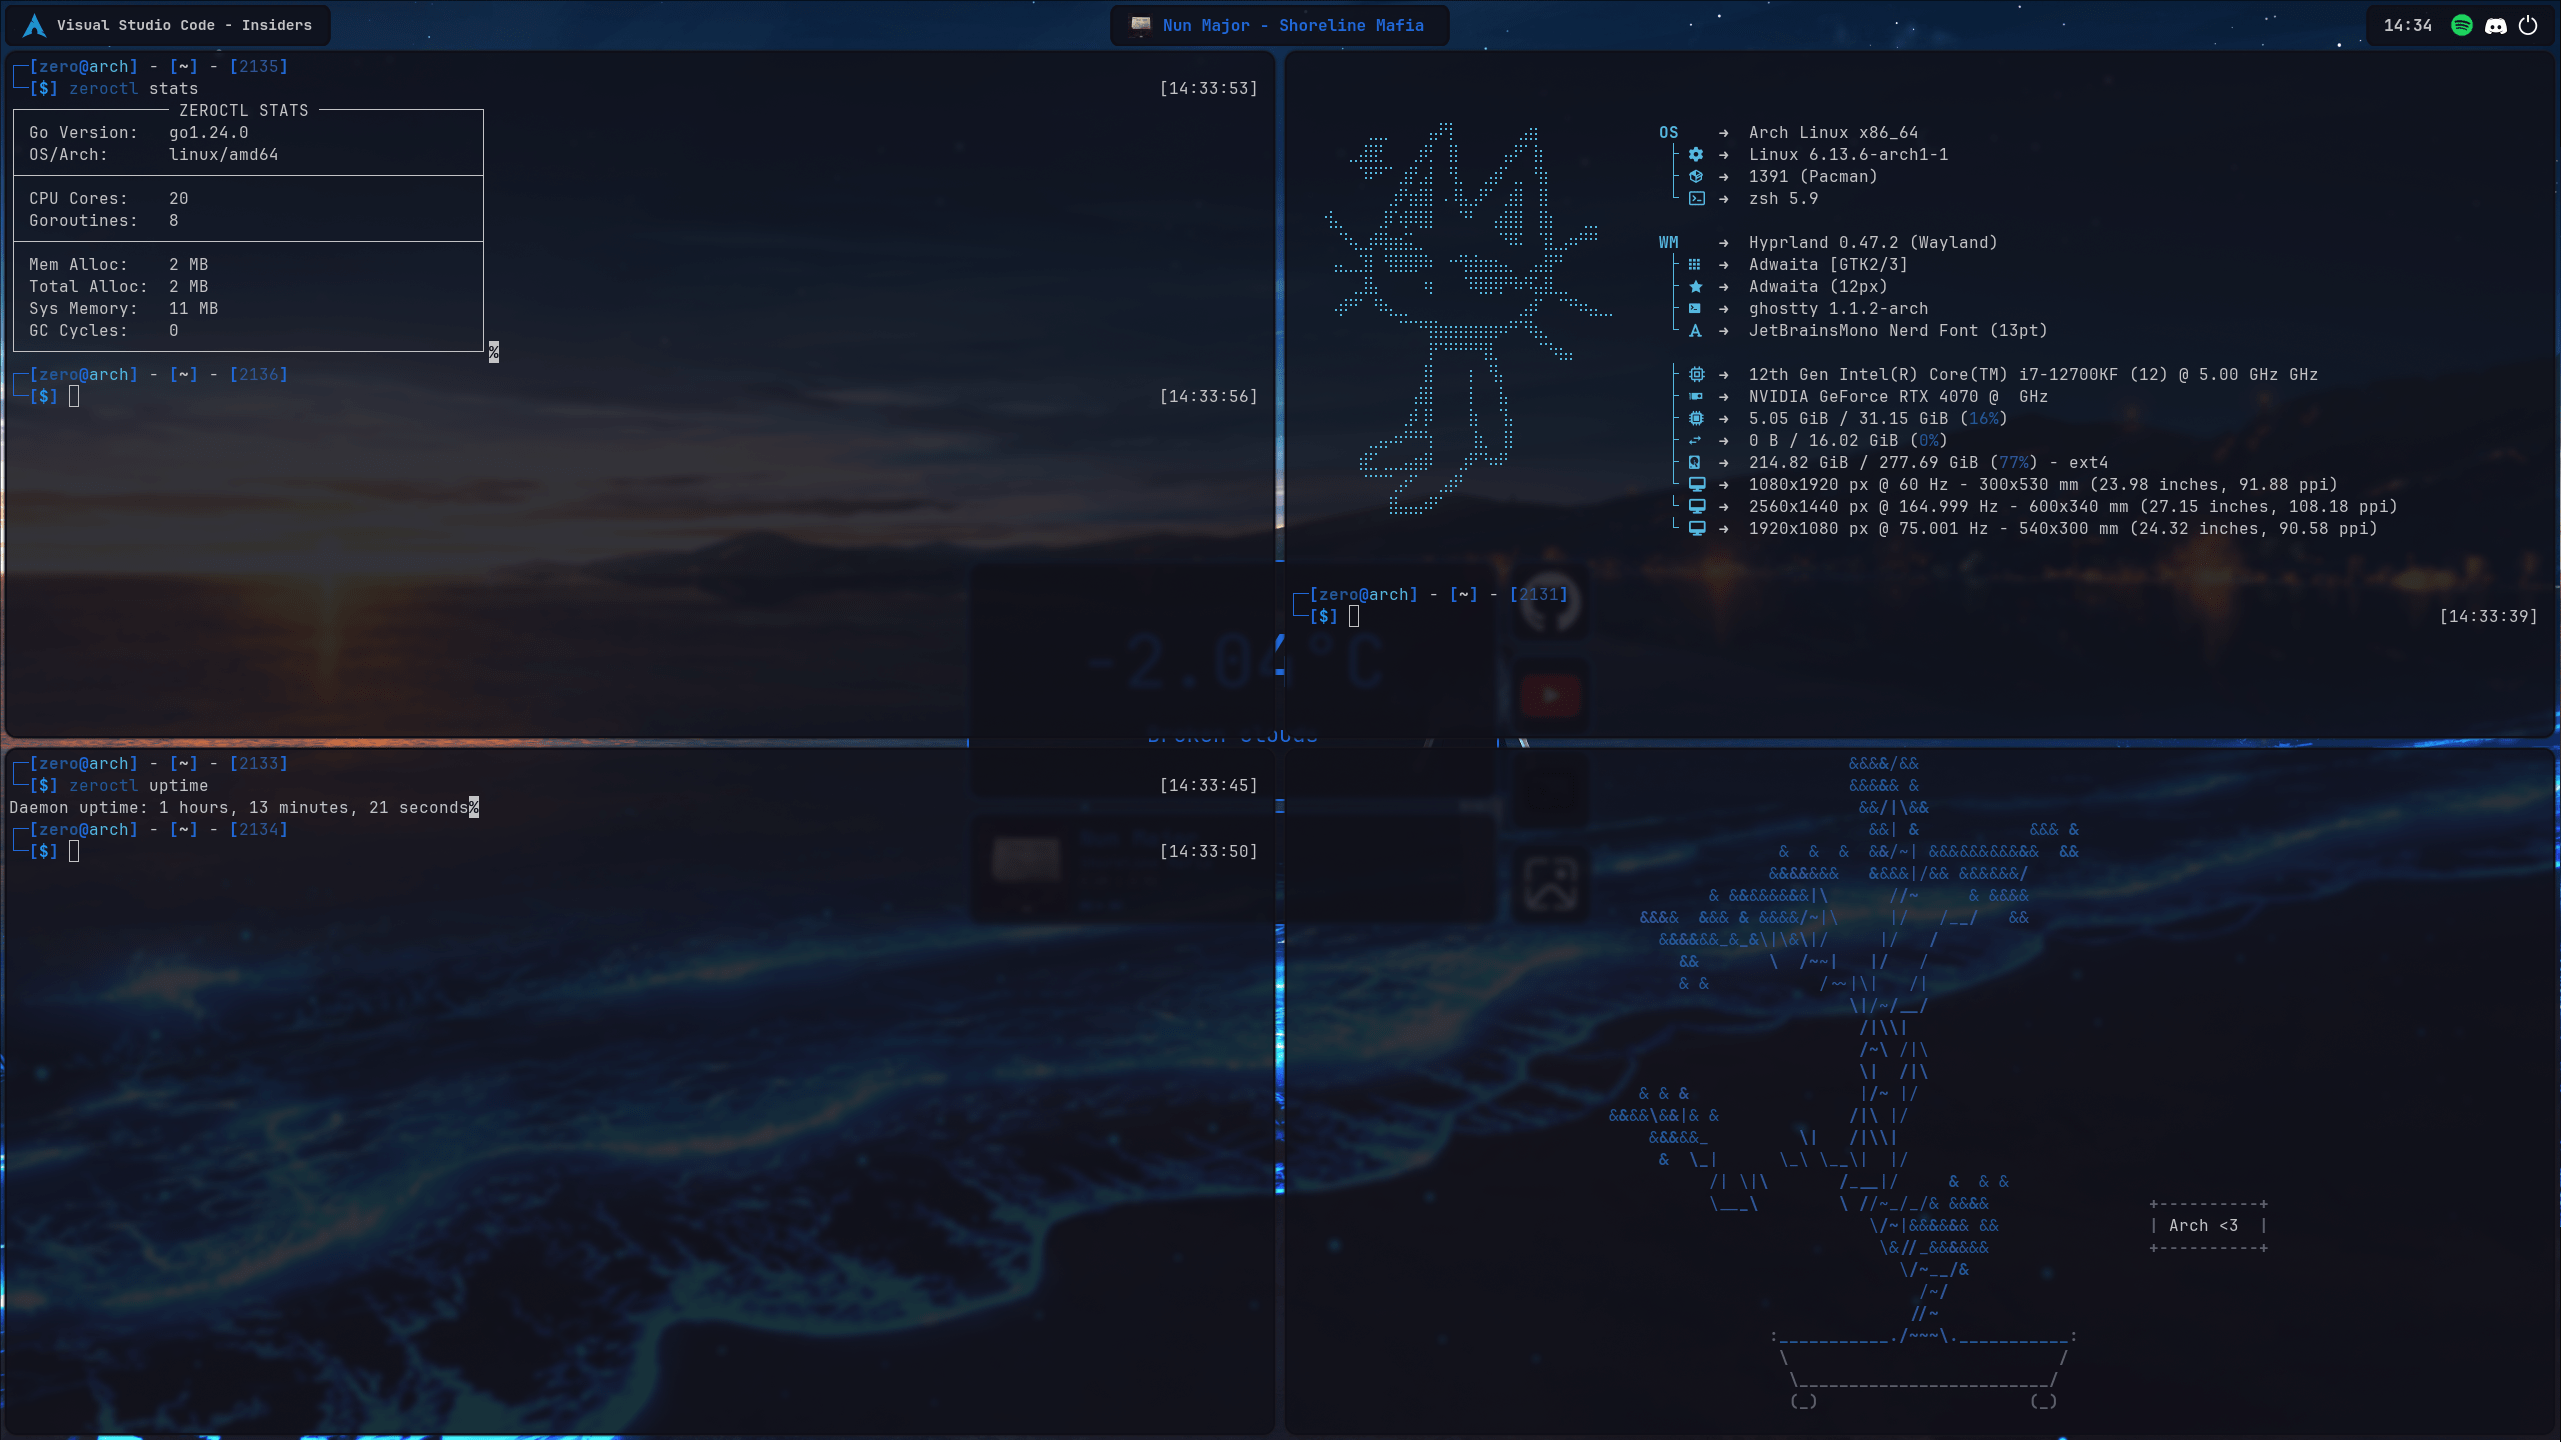Click the Nun Major - Shoreline Mafia track title
Image resolution: width=2561 pixels, height=1442 pixels.
(1293, 25)
